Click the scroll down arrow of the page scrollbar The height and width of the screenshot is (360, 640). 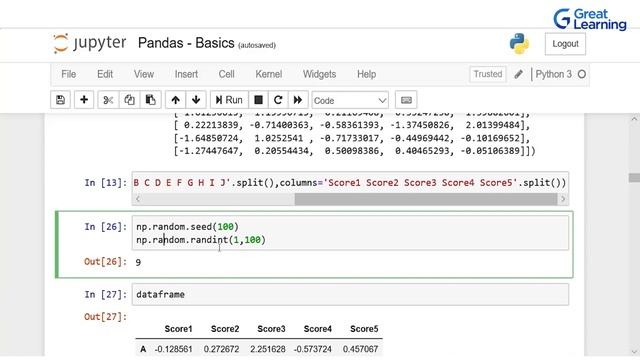pos(634,351)
